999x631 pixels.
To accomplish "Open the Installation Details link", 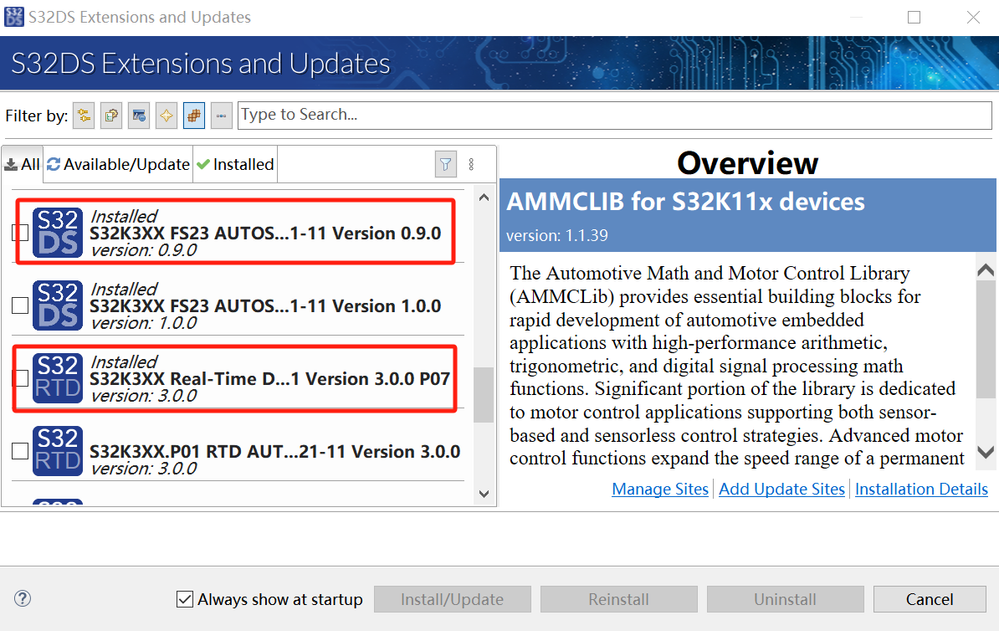I will tap(921, 489).
